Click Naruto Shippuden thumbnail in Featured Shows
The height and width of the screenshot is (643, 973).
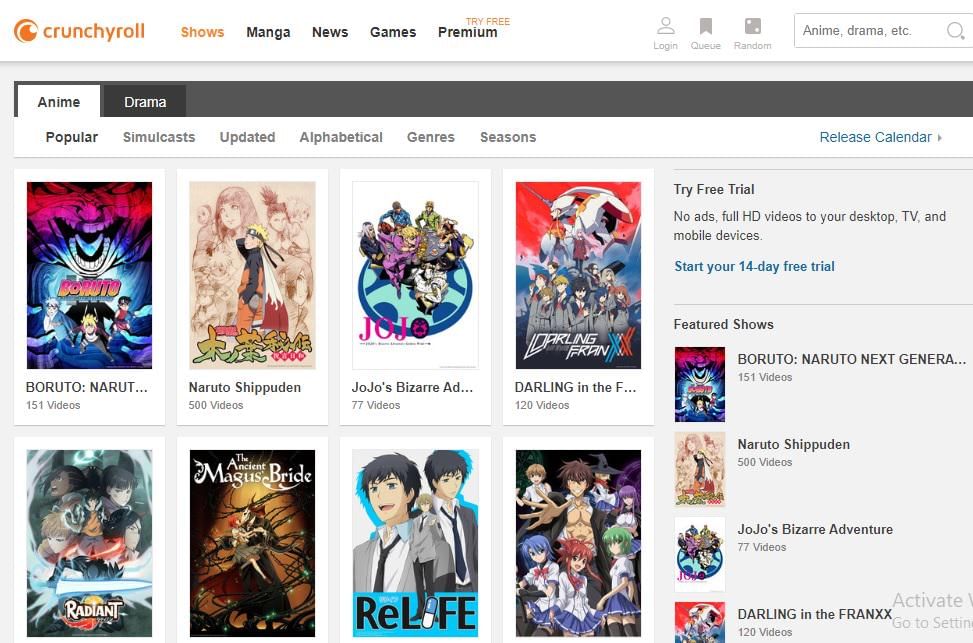(x=699, y=469)
